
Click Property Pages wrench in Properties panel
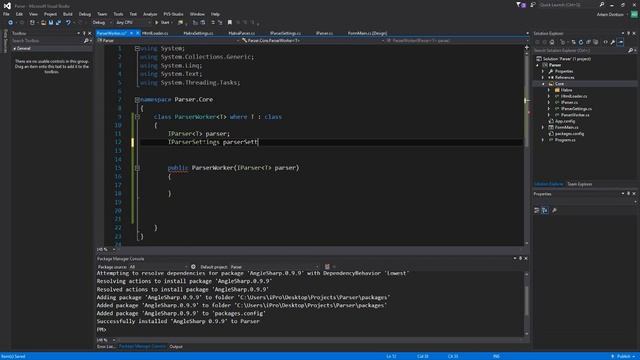(x=554, y=211)
